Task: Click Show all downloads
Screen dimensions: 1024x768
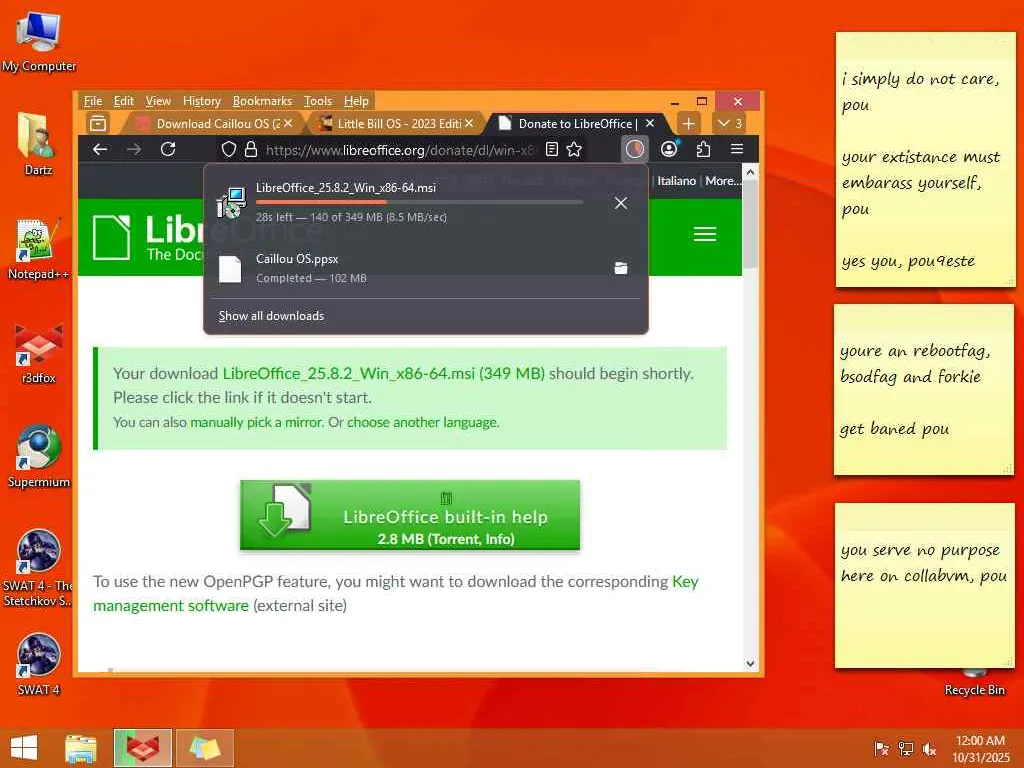Action: coord(271,316)
